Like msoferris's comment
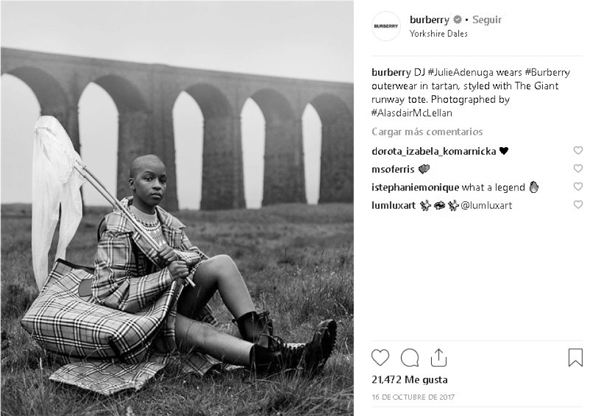Screen dimensions: 600x416 (578, 168)
